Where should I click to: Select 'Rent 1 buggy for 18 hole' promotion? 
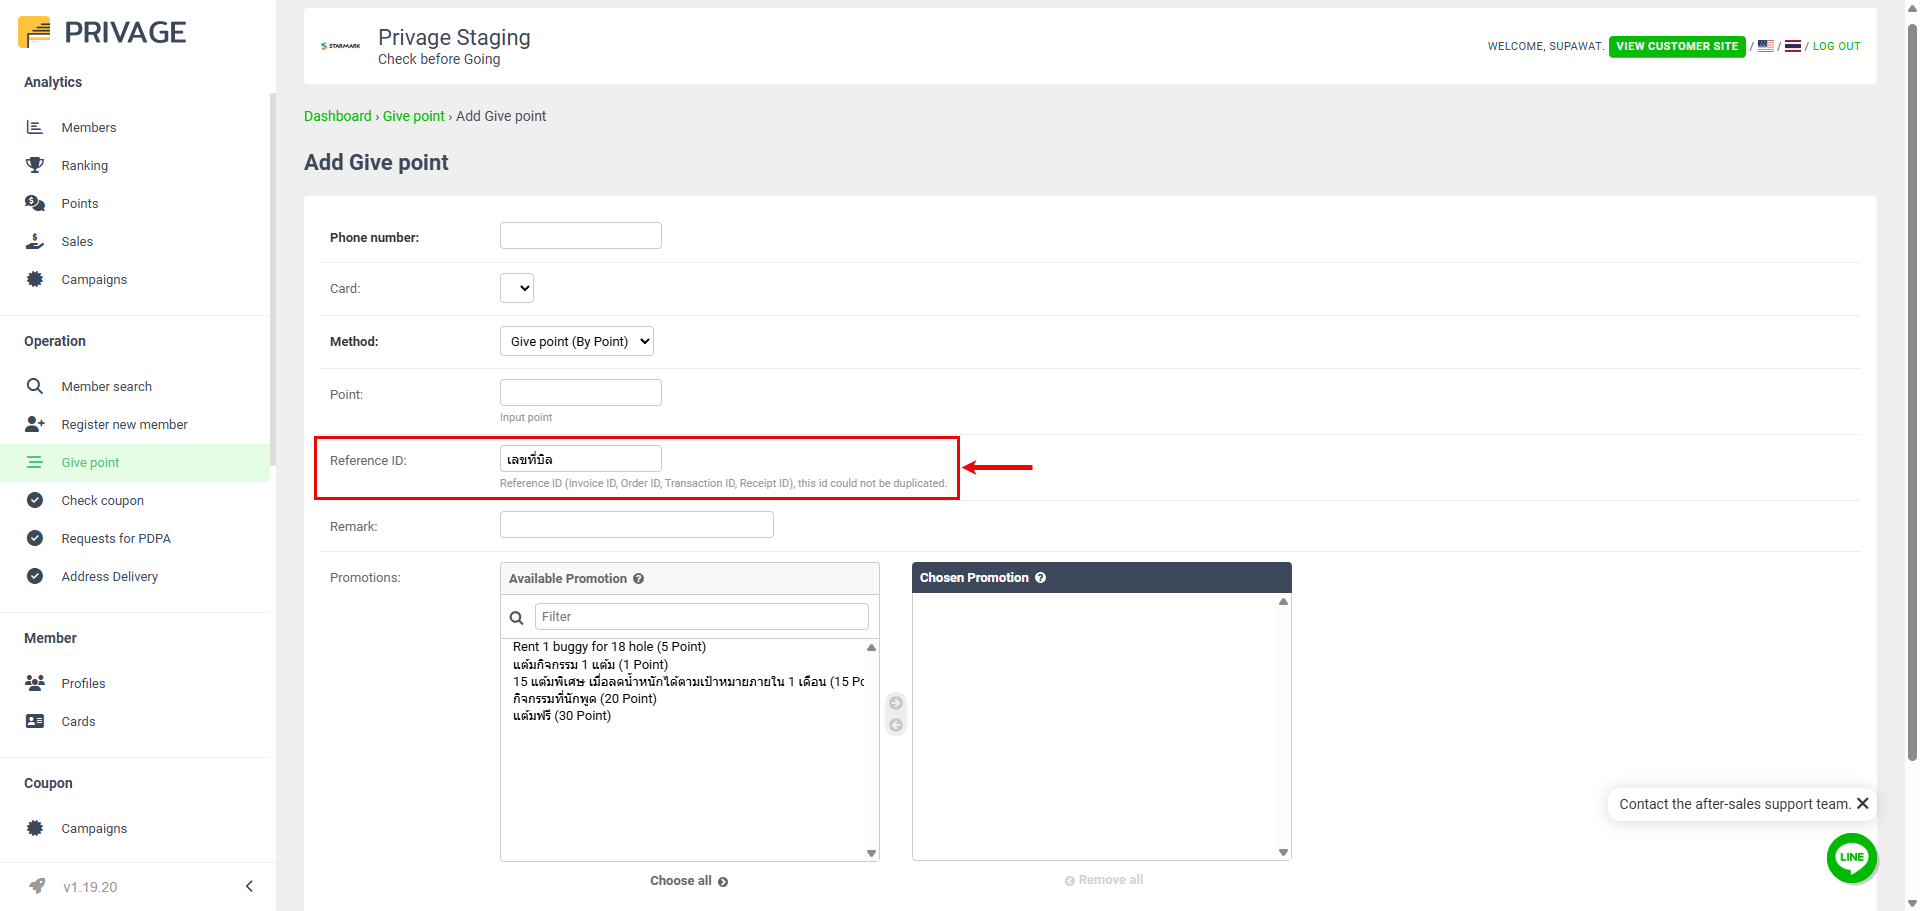609,647
